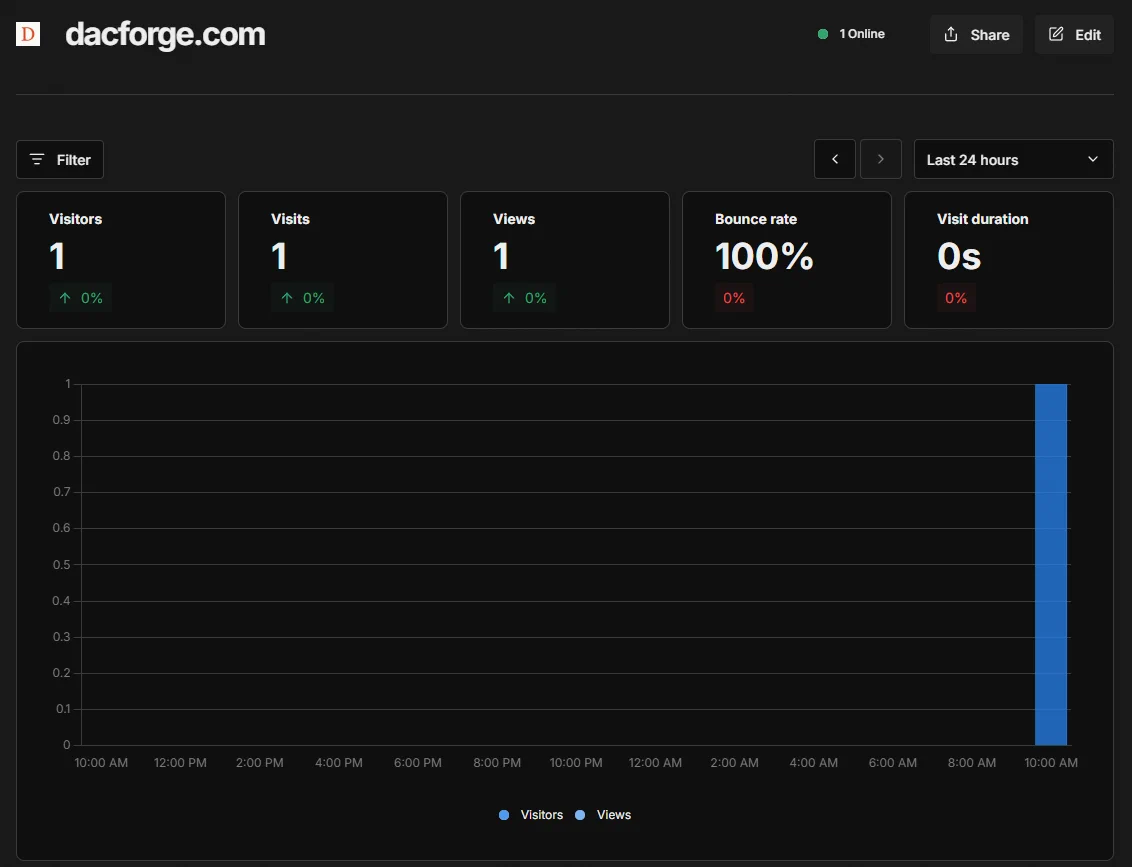
Task: Click the dacforge.com site favicon
Action: coord(28,34)
